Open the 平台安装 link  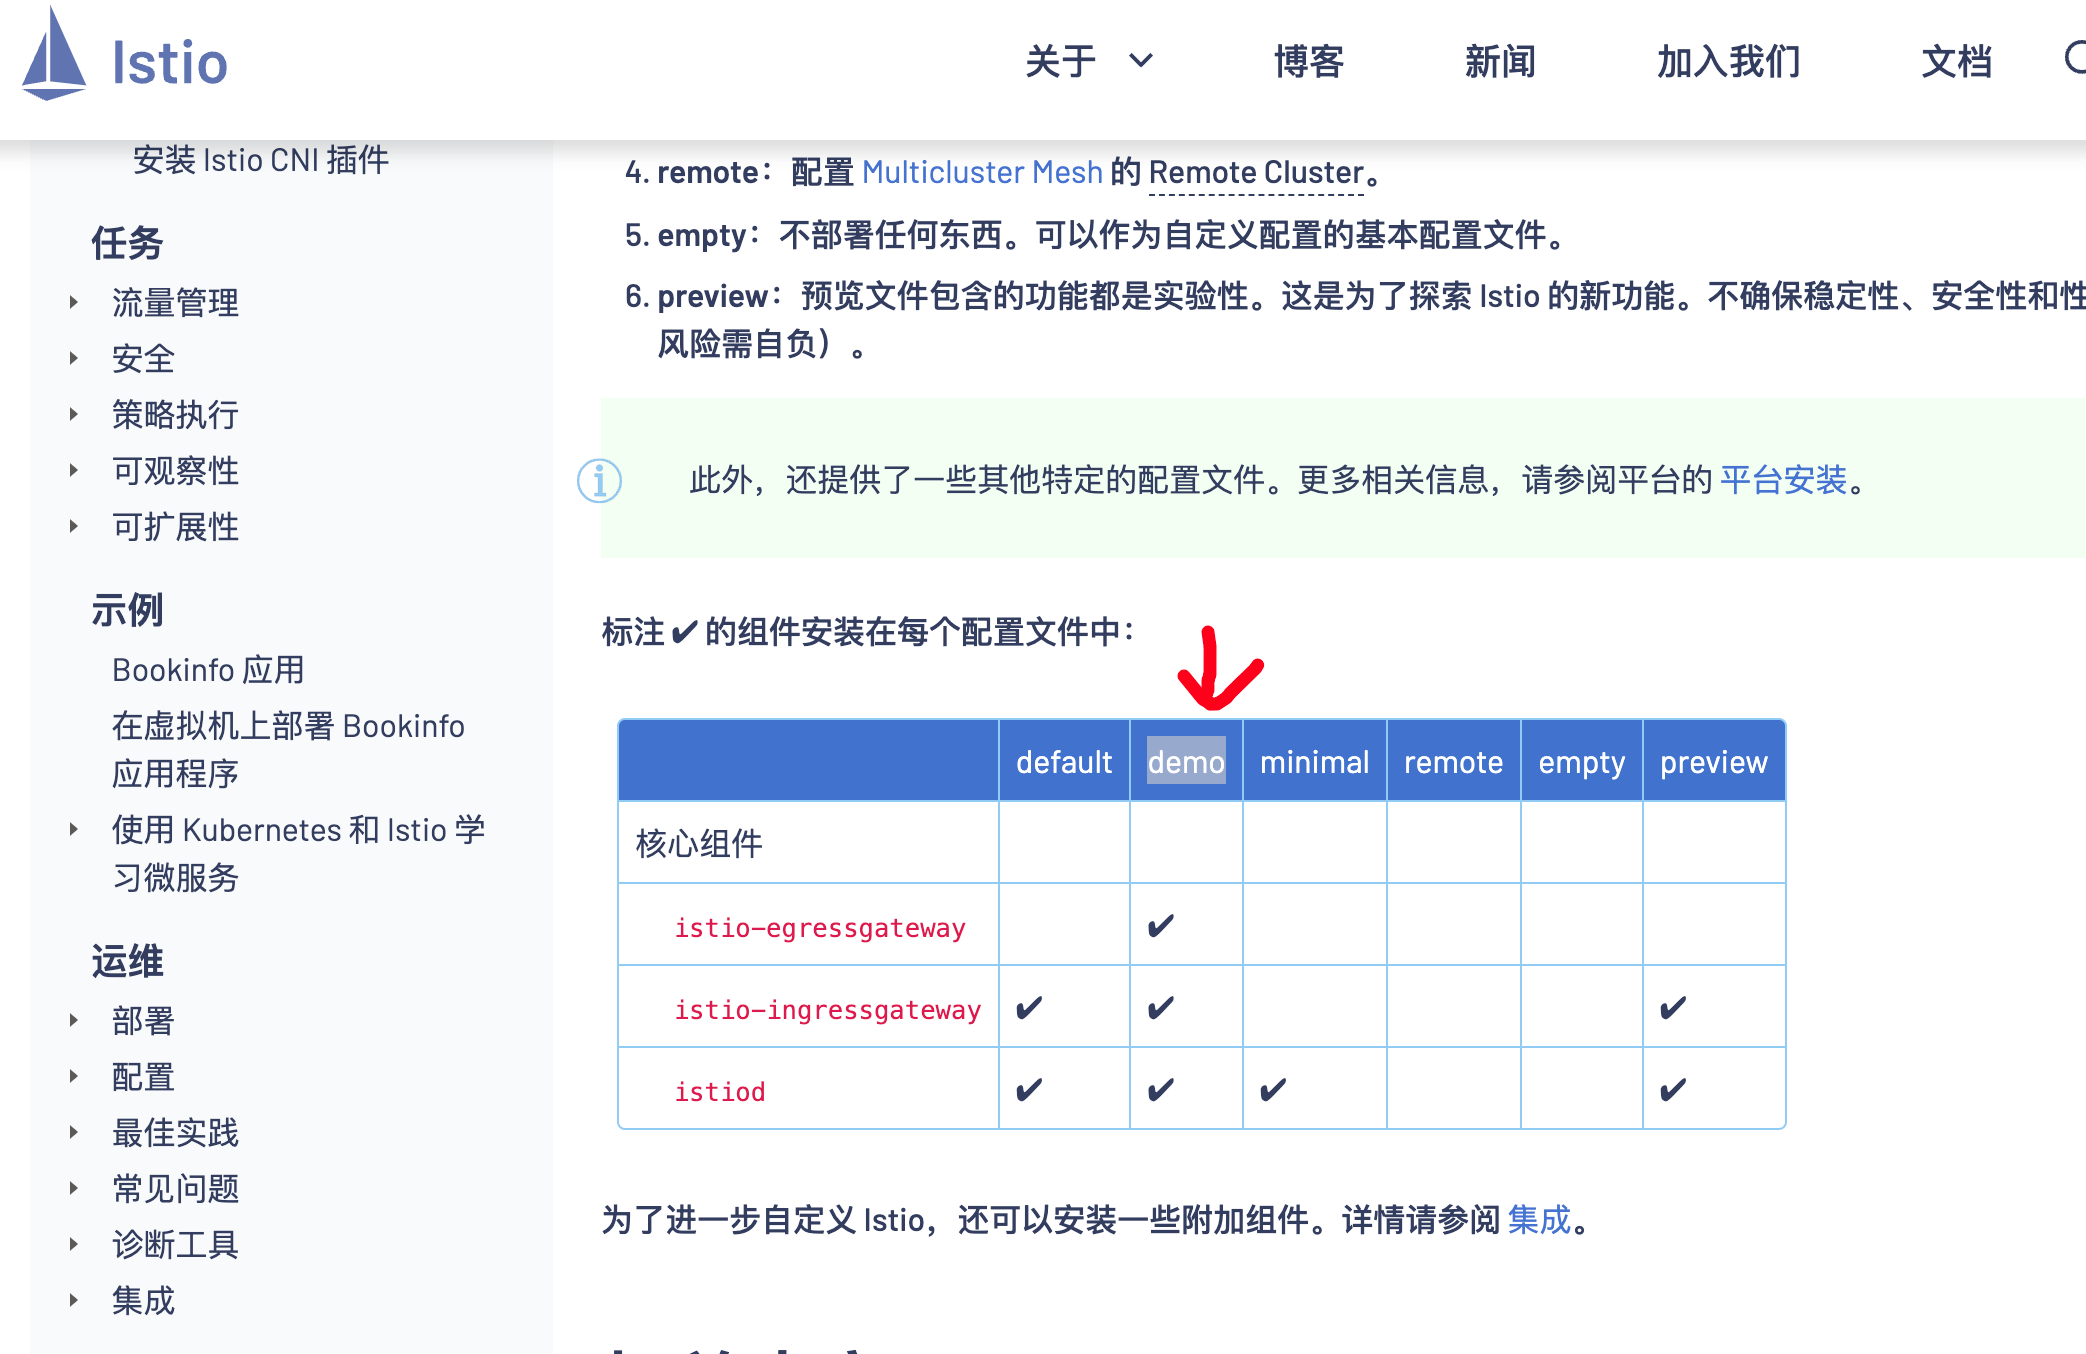click(x=1782, y=480)
